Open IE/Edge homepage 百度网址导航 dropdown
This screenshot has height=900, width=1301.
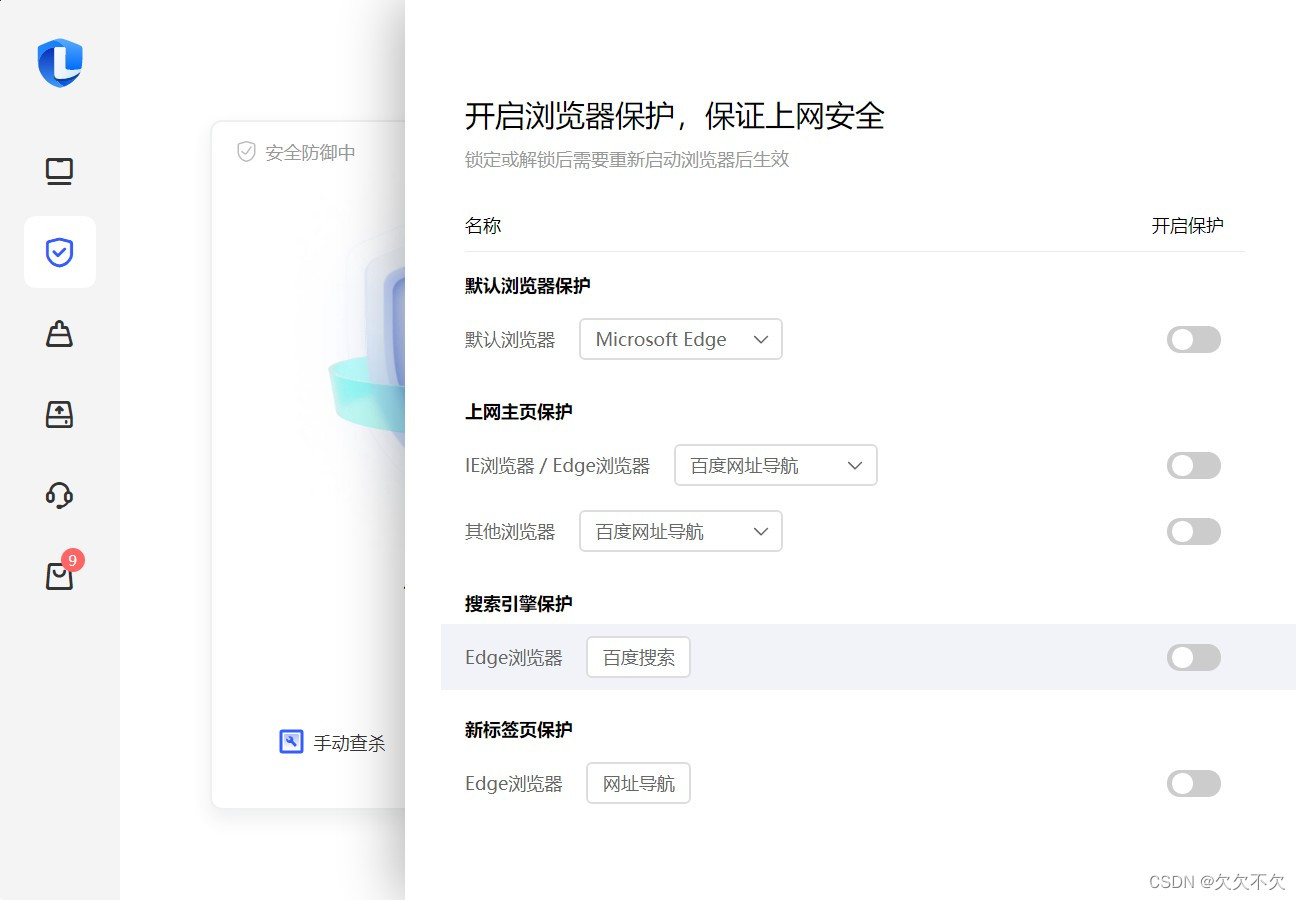776,465
